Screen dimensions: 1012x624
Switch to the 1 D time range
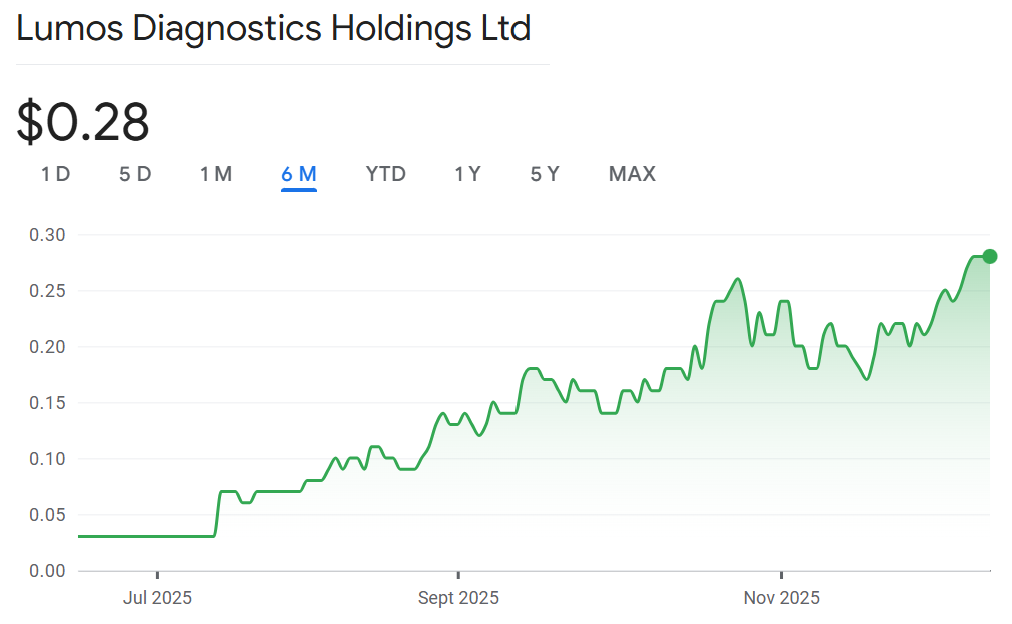coord(55,173)
